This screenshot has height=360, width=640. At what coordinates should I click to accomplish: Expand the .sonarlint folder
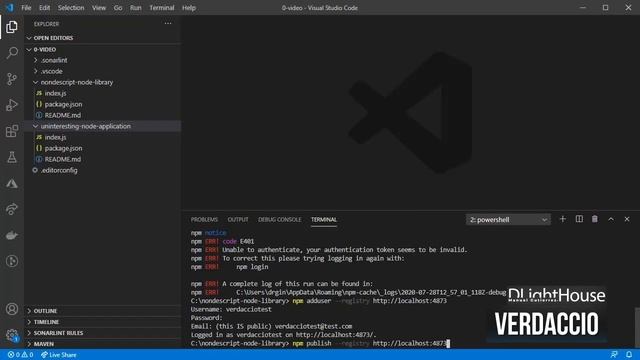[102, 60]
